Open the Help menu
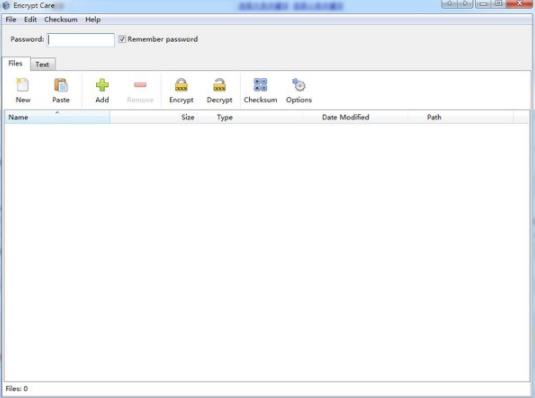The height and width of the screenshot is (398, 535). pyautogui.click(x=93, y=19)
